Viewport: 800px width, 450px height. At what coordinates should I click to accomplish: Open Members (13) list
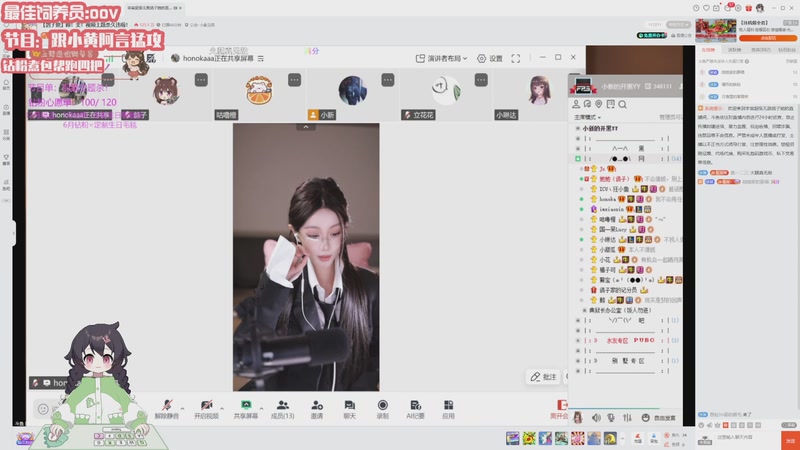[282, 409]
